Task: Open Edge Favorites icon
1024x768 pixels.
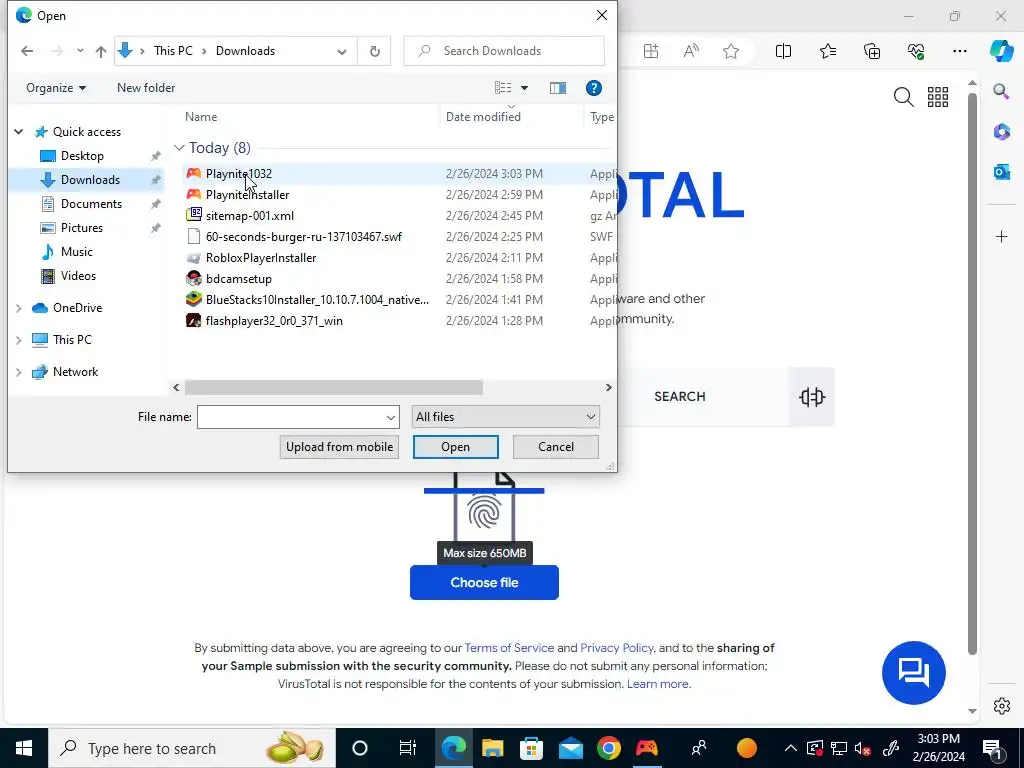Action: [x=827, y=51]
